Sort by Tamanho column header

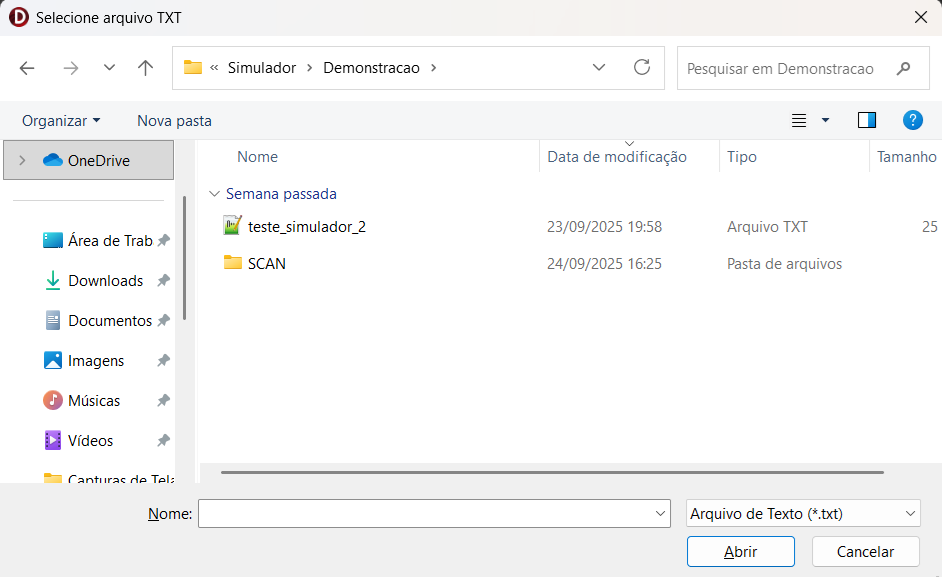coord(906,157)
